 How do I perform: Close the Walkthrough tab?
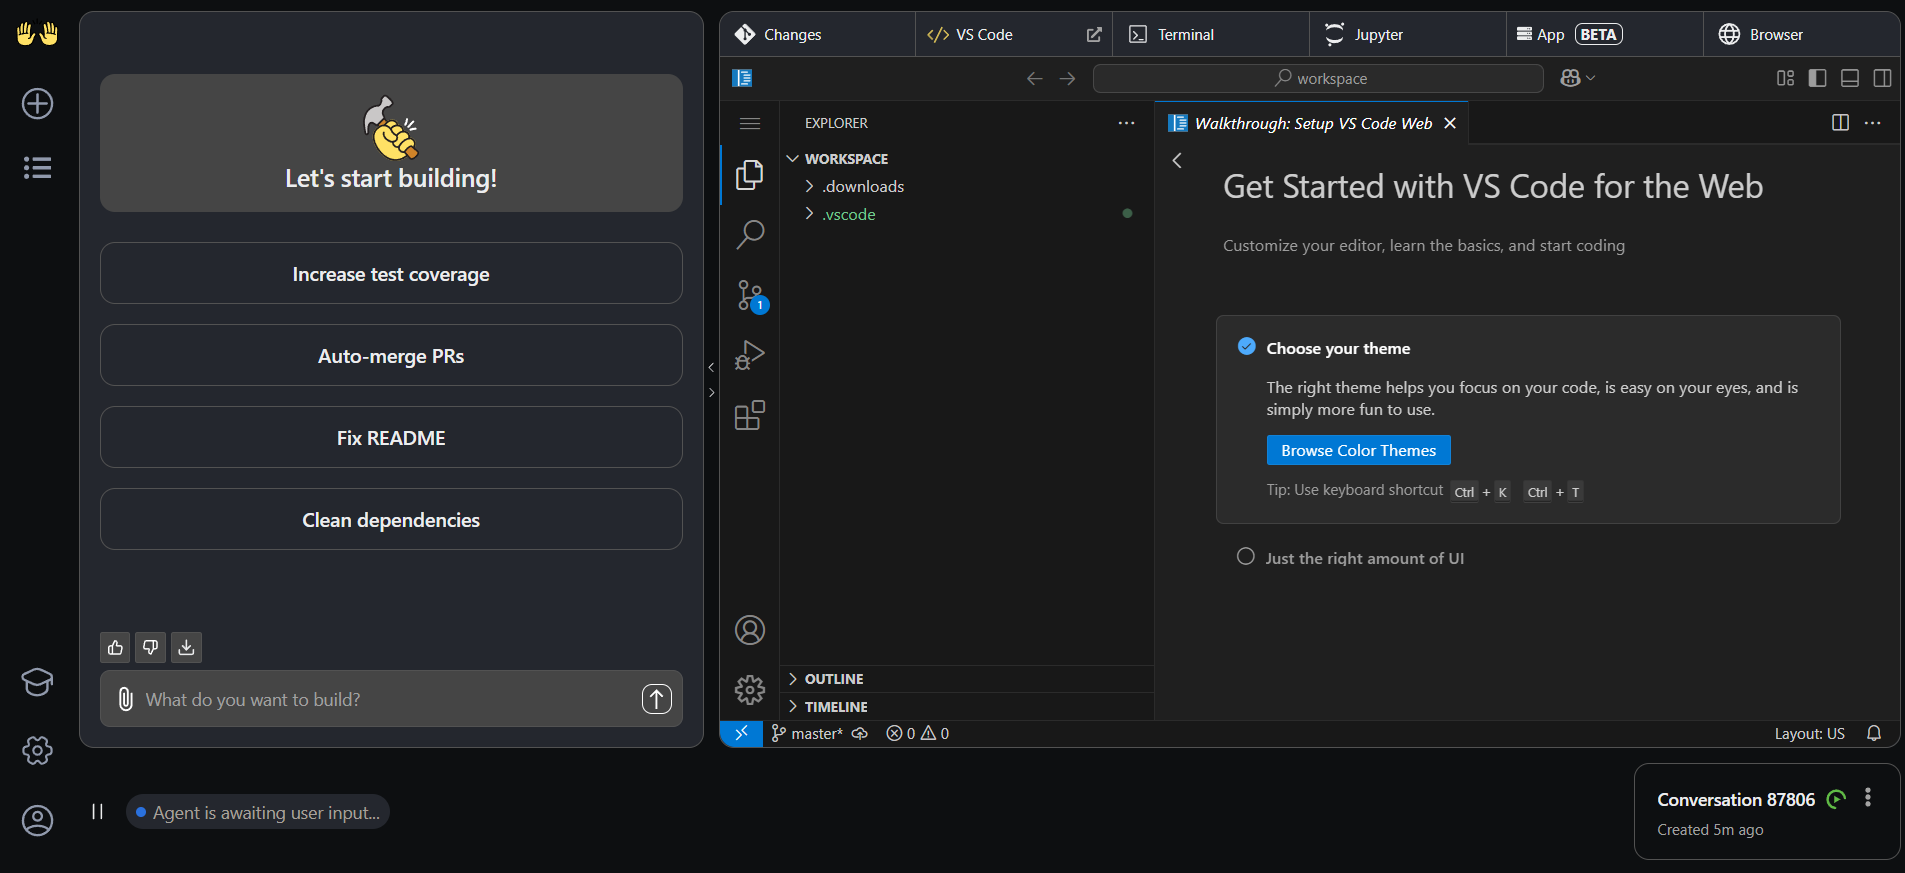1450,123
